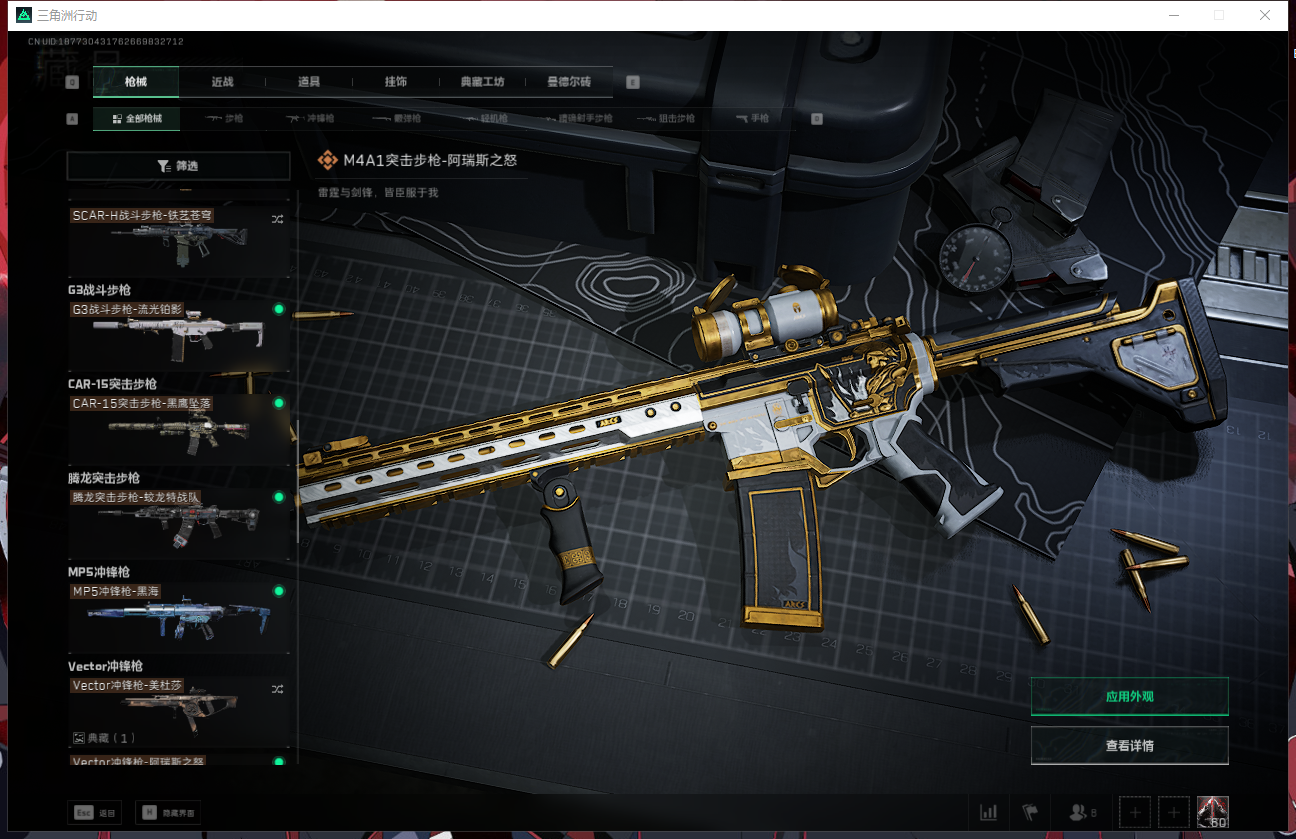This screenshot has height=839, width=1296.
Task: Click the second empty squad plus slot
Action: [1173, 812]
